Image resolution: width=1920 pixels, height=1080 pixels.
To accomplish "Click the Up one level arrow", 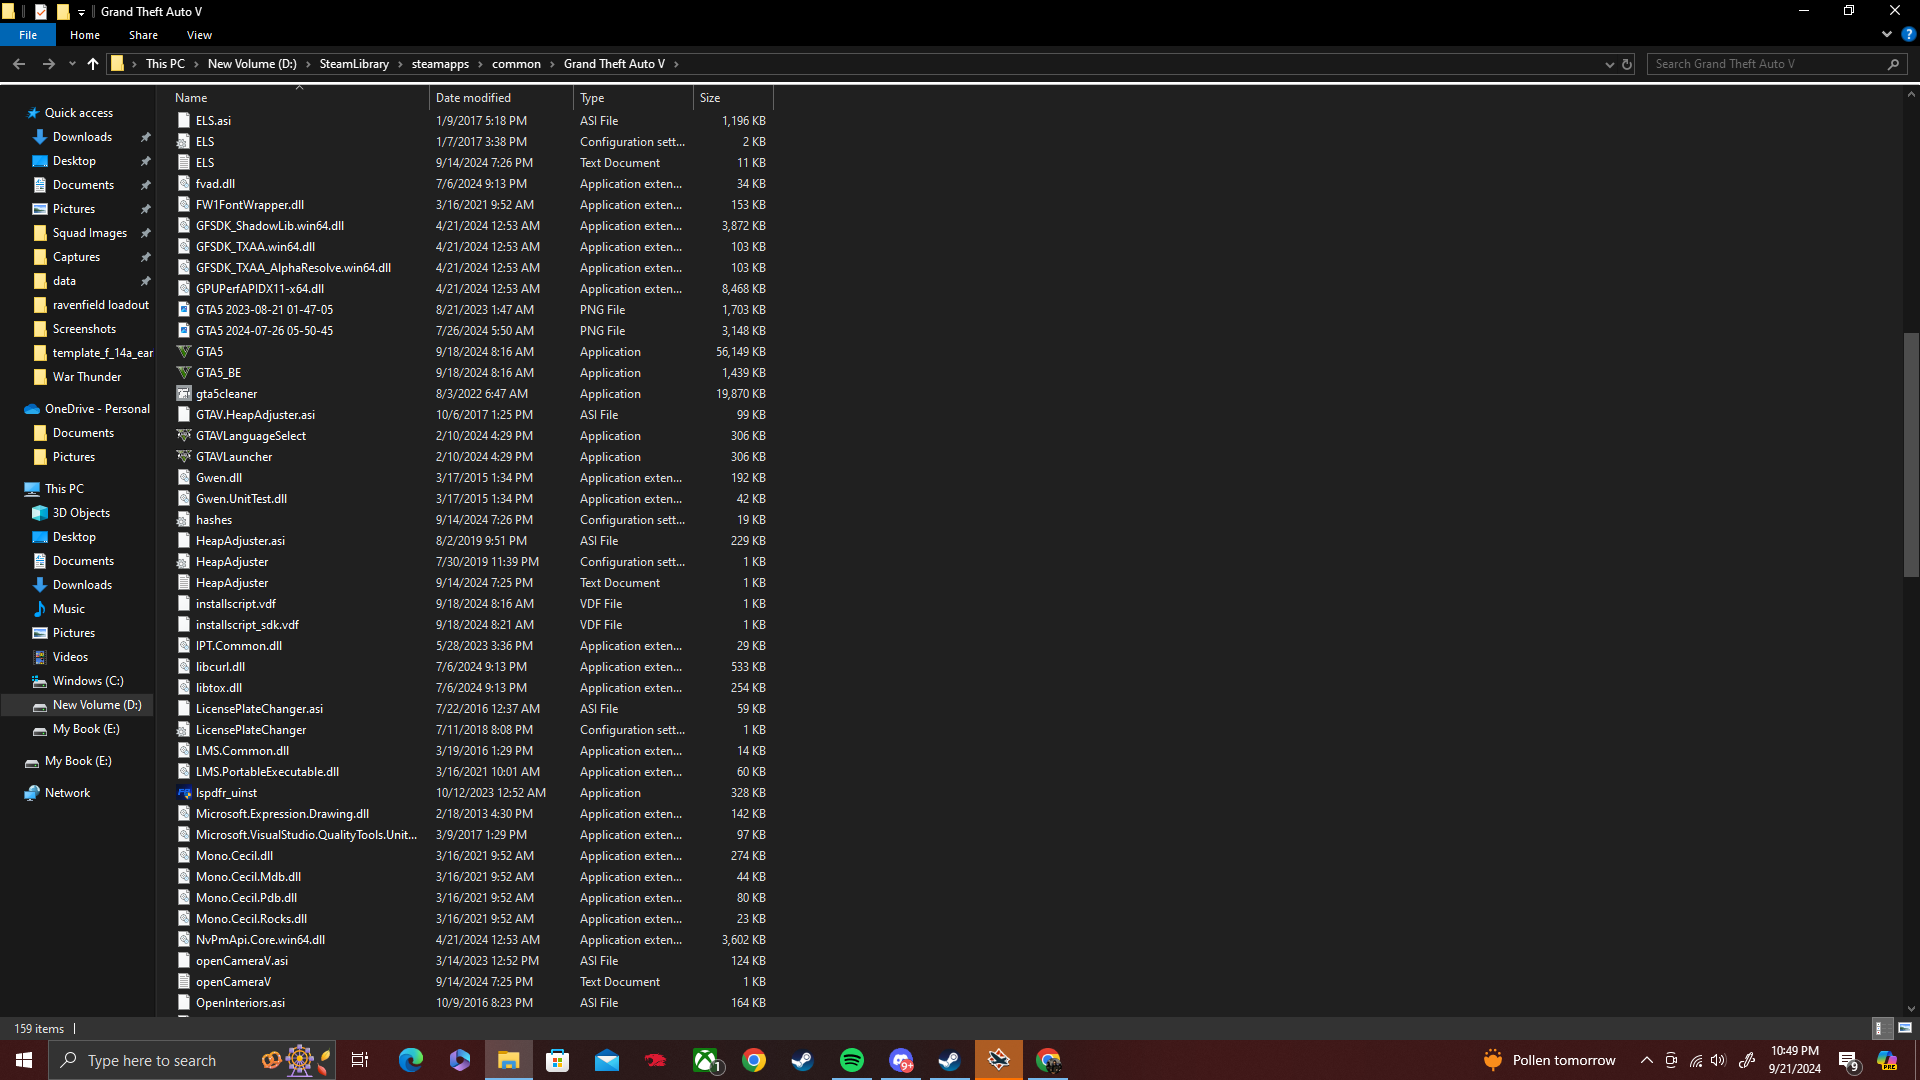I will tap(93, 64).
